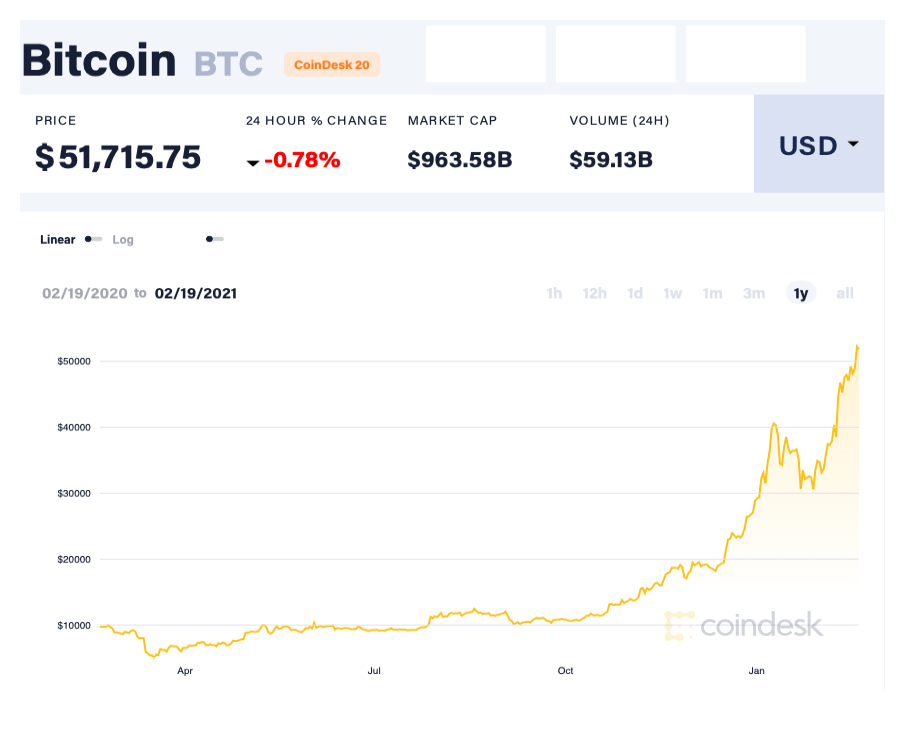Select the 1m timeframe

[x=712, y=293]
